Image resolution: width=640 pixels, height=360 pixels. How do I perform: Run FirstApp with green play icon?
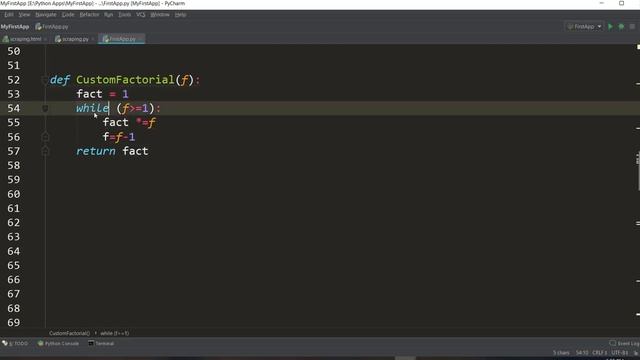coord(610,27)
